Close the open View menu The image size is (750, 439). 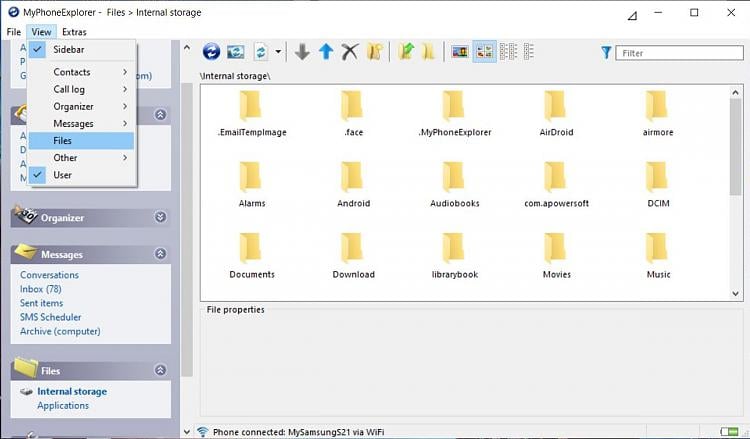pyautogui.click(x=41, y=32)
